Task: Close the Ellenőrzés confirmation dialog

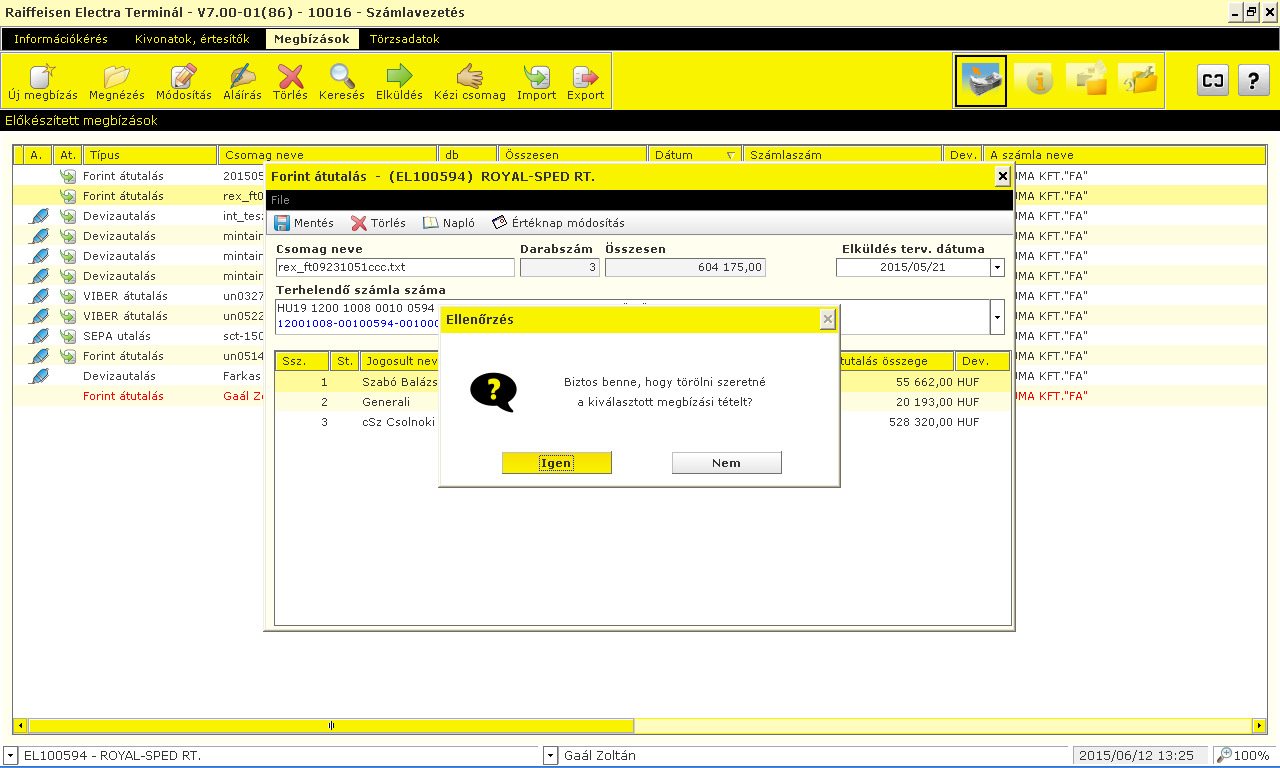Action: pos(827,319)
